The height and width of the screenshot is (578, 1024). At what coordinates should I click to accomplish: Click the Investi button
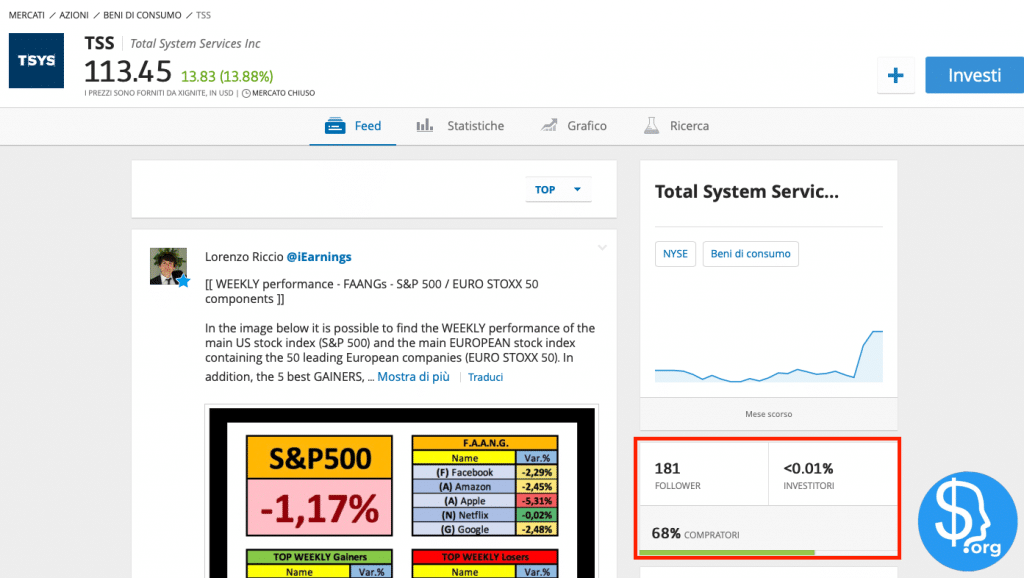click(x=974, y=75)
